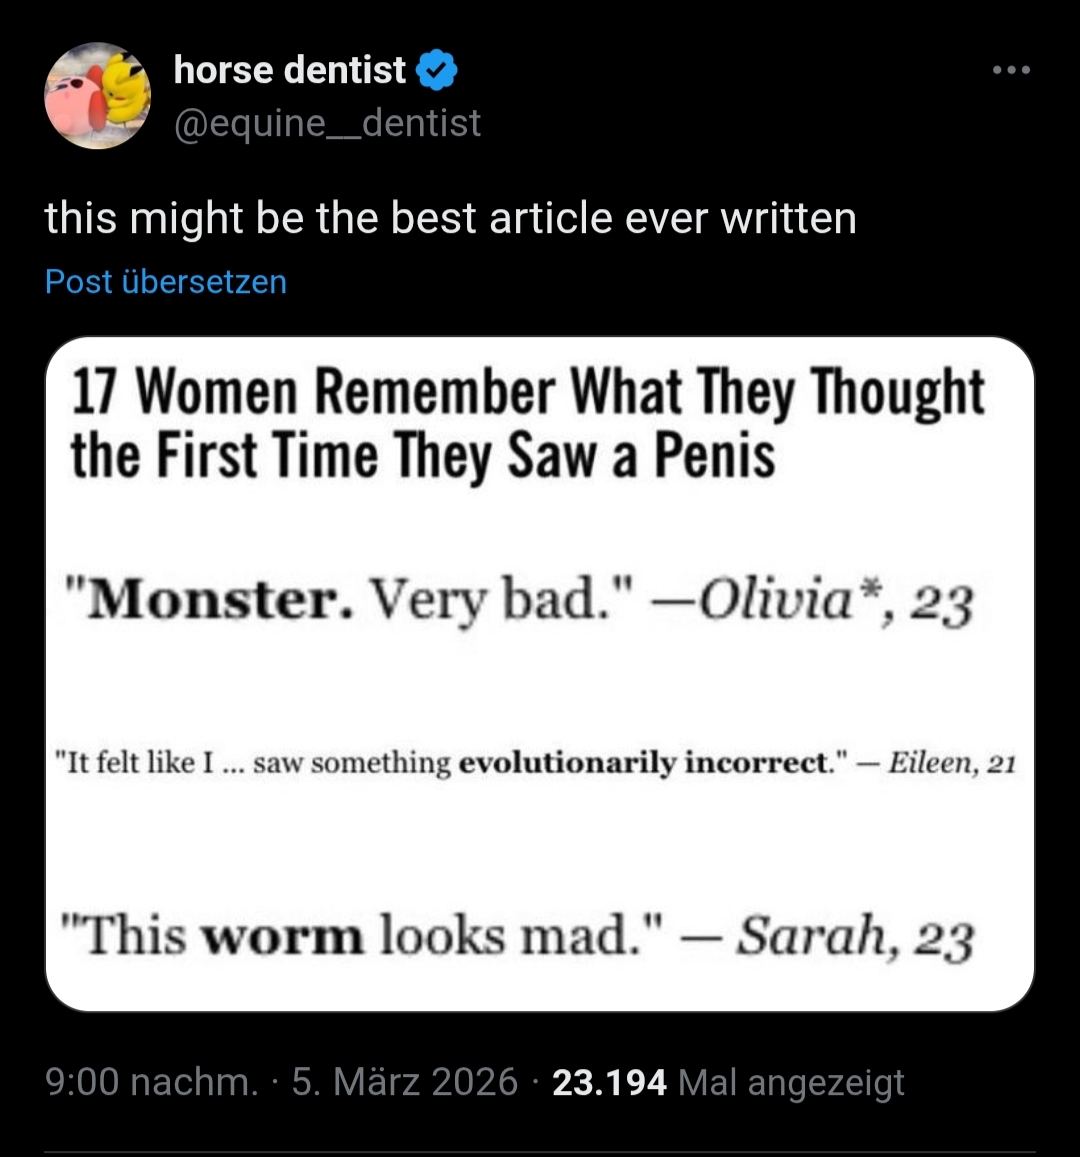Open the horse dentist profile avatar
Image resolution: width=1080 pixels, height=1157 pixels.
(97, 96)
